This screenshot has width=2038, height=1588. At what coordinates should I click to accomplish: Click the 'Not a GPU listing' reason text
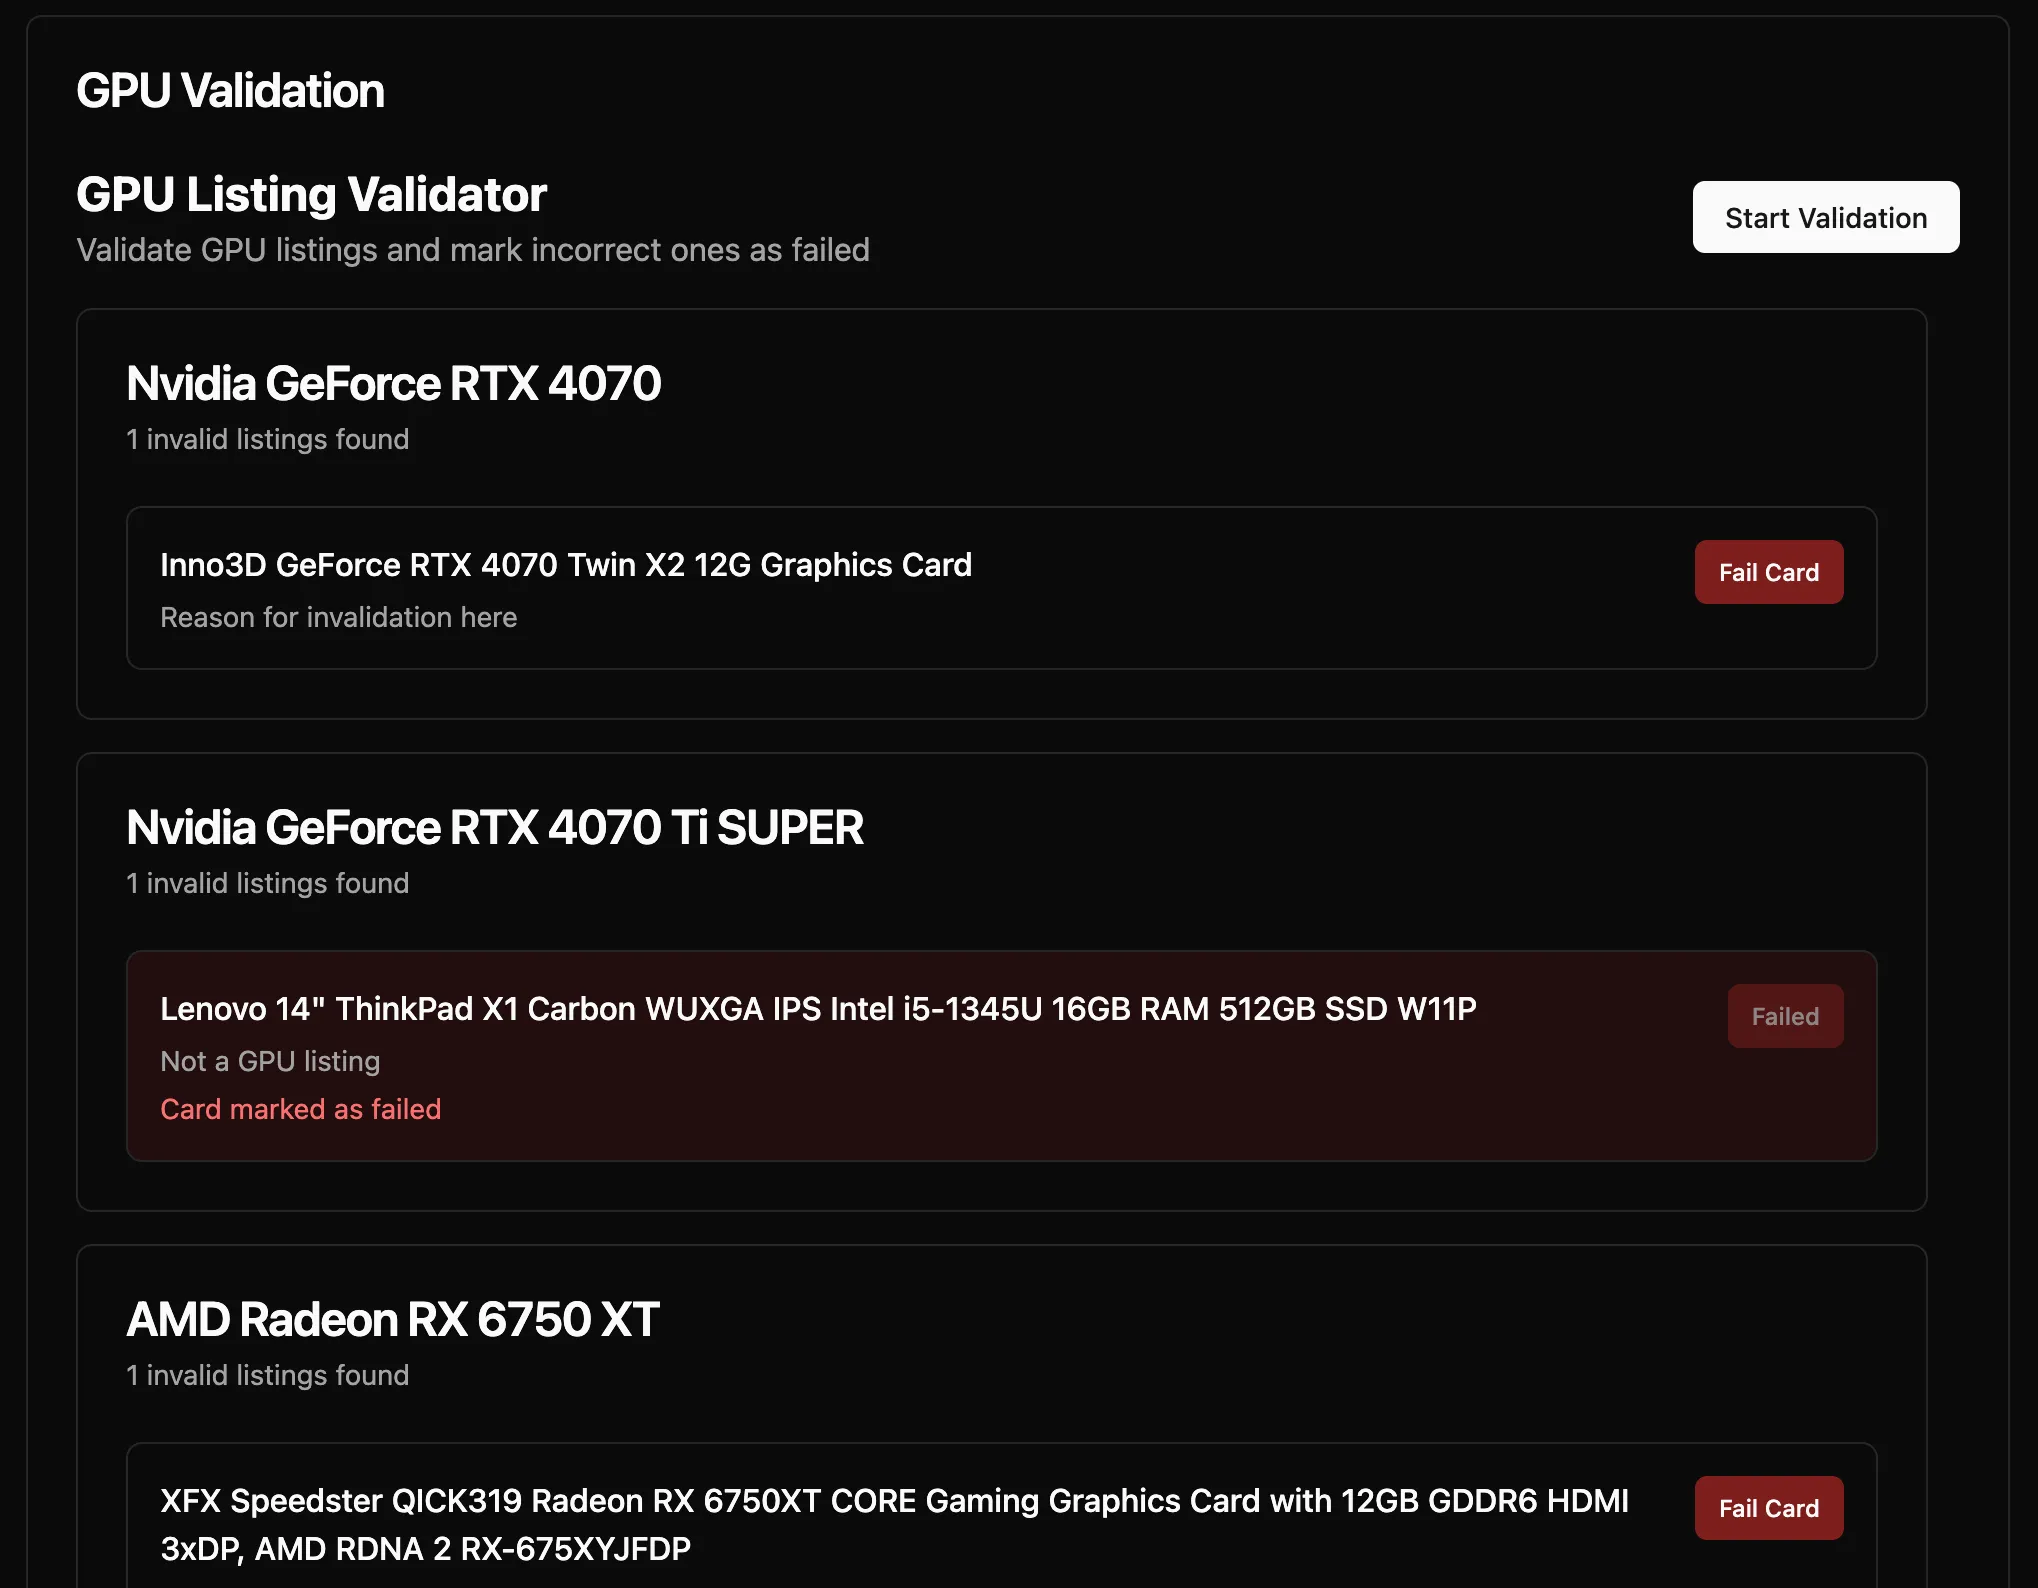[270, 1061]
